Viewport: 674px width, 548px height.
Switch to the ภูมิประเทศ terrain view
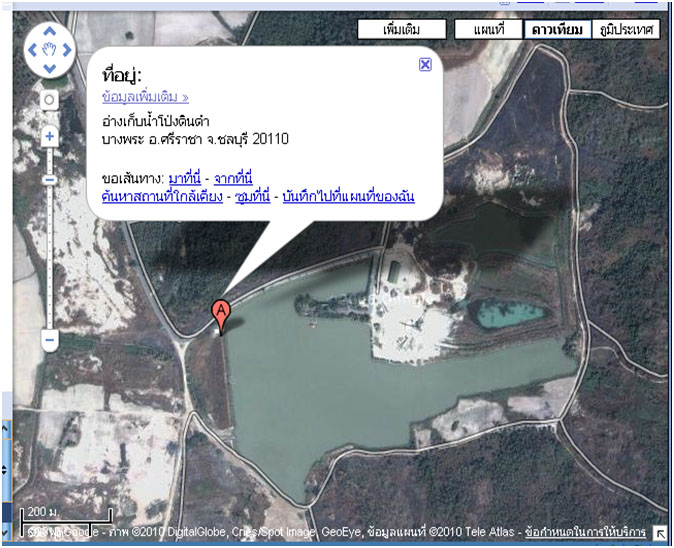(x=626, y=30)
